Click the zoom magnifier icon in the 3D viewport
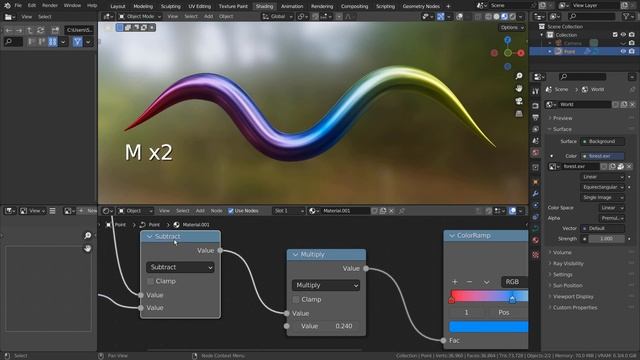 519,76
